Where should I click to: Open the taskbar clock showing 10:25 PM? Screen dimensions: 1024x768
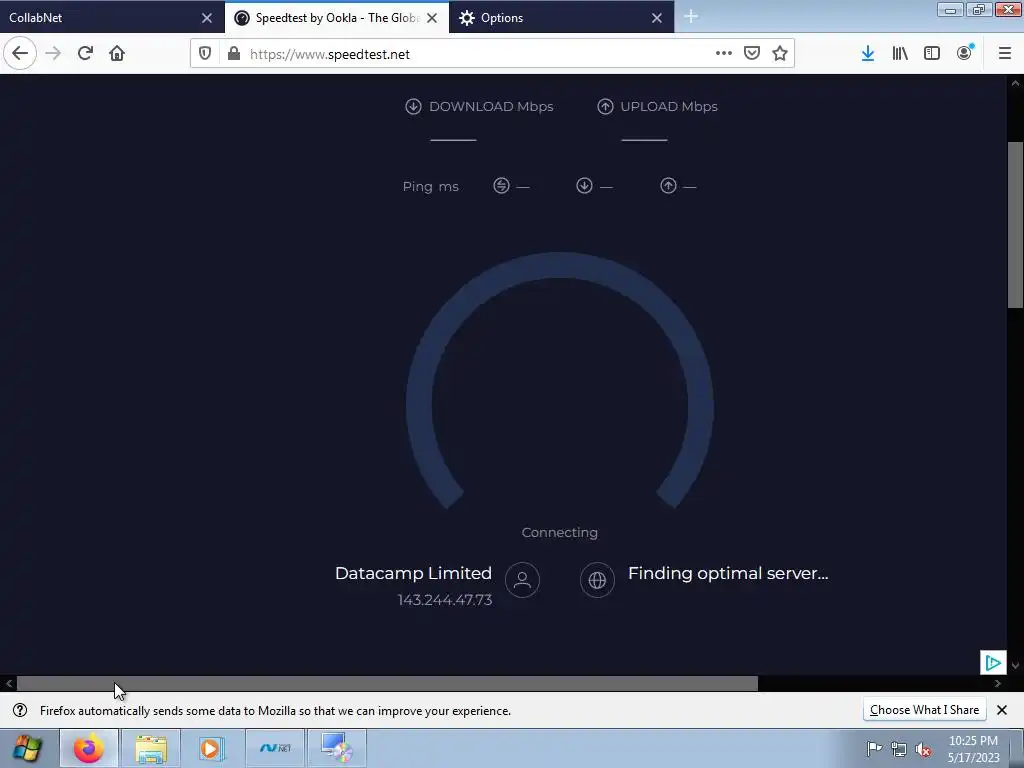[x=973, y=749]
